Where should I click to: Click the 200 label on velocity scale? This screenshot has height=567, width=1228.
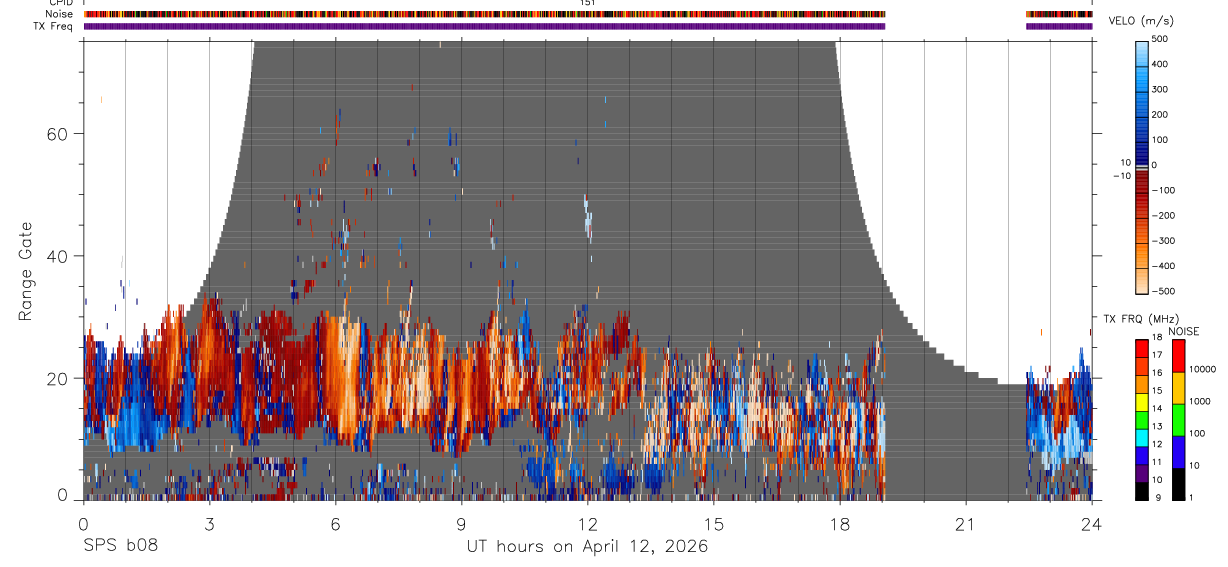(1160, 115)
